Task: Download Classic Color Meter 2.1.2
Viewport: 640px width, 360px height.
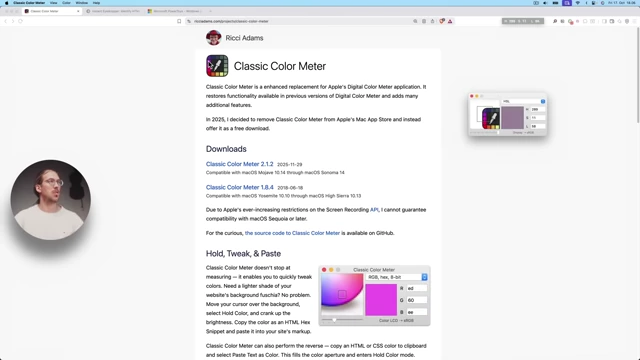Action: coord(240,164)
